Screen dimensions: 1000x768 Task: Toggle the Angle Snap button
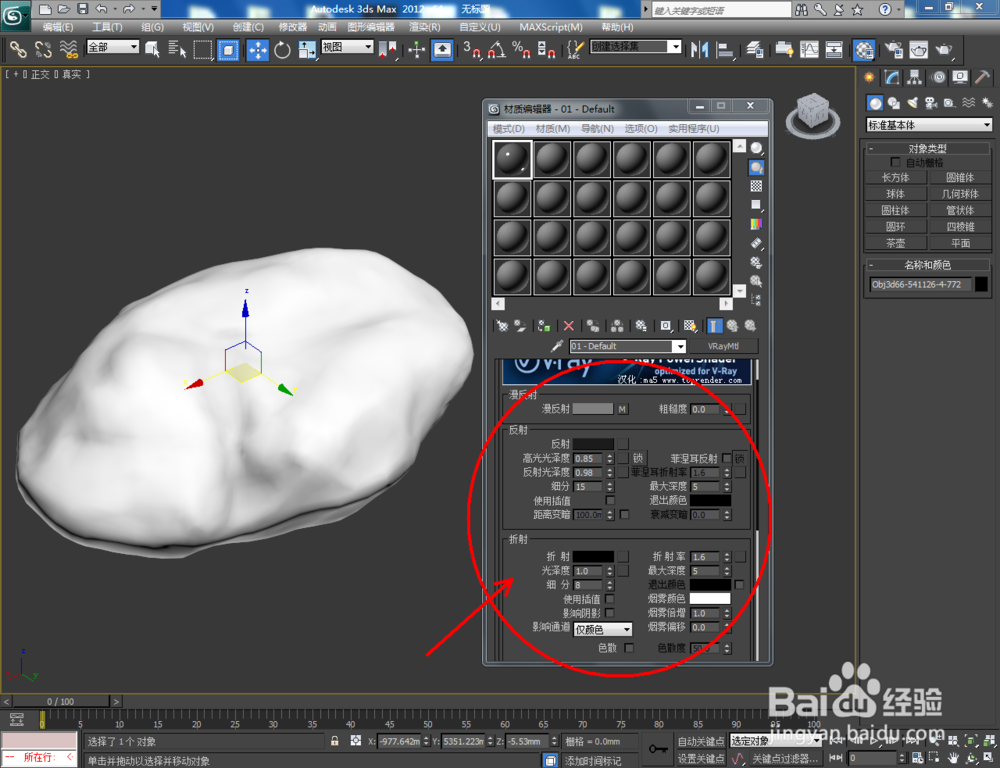click(497, 49)
